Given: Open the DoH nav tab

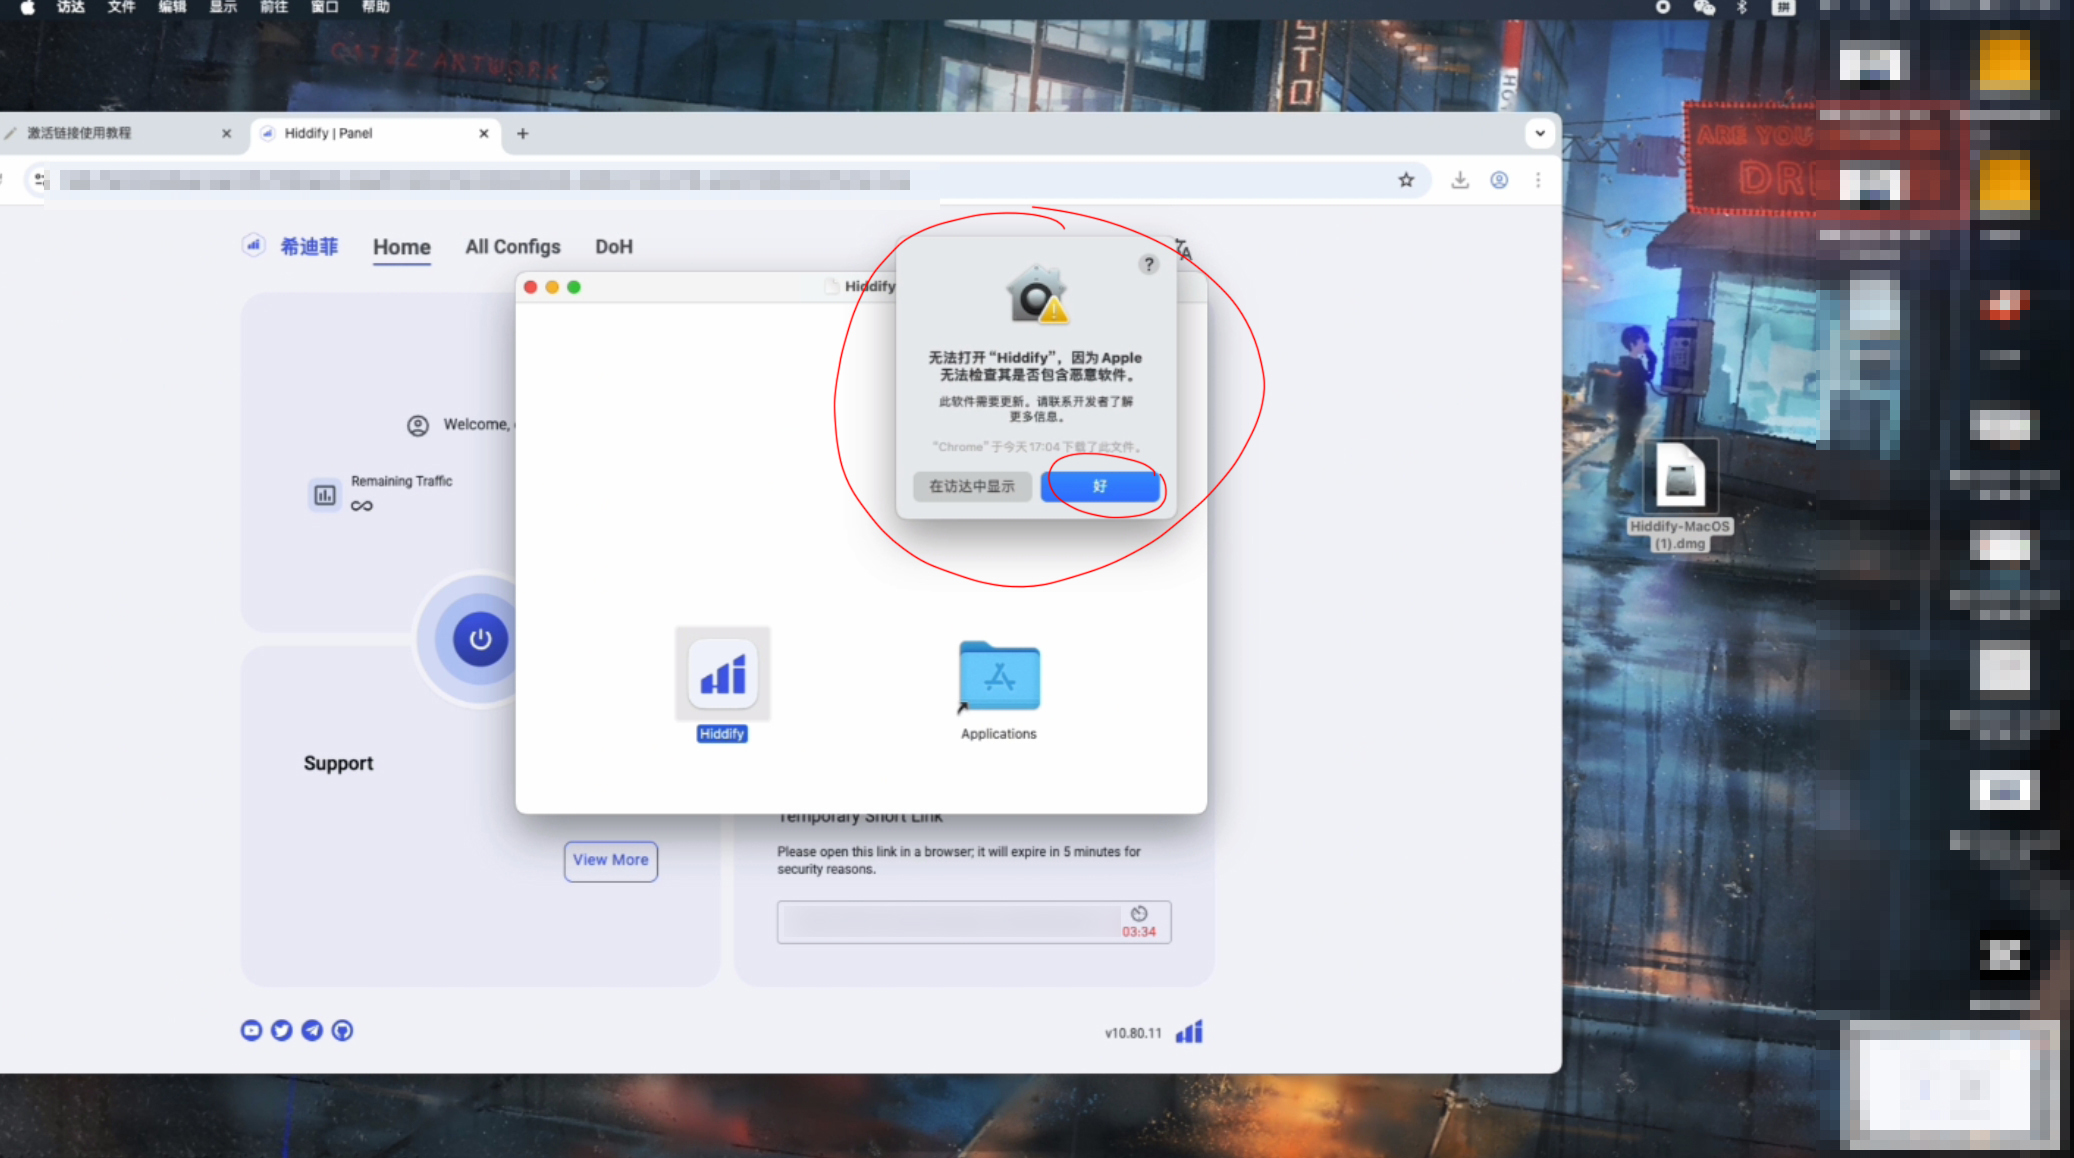Looking at the screenshot, I should (614, 247).
